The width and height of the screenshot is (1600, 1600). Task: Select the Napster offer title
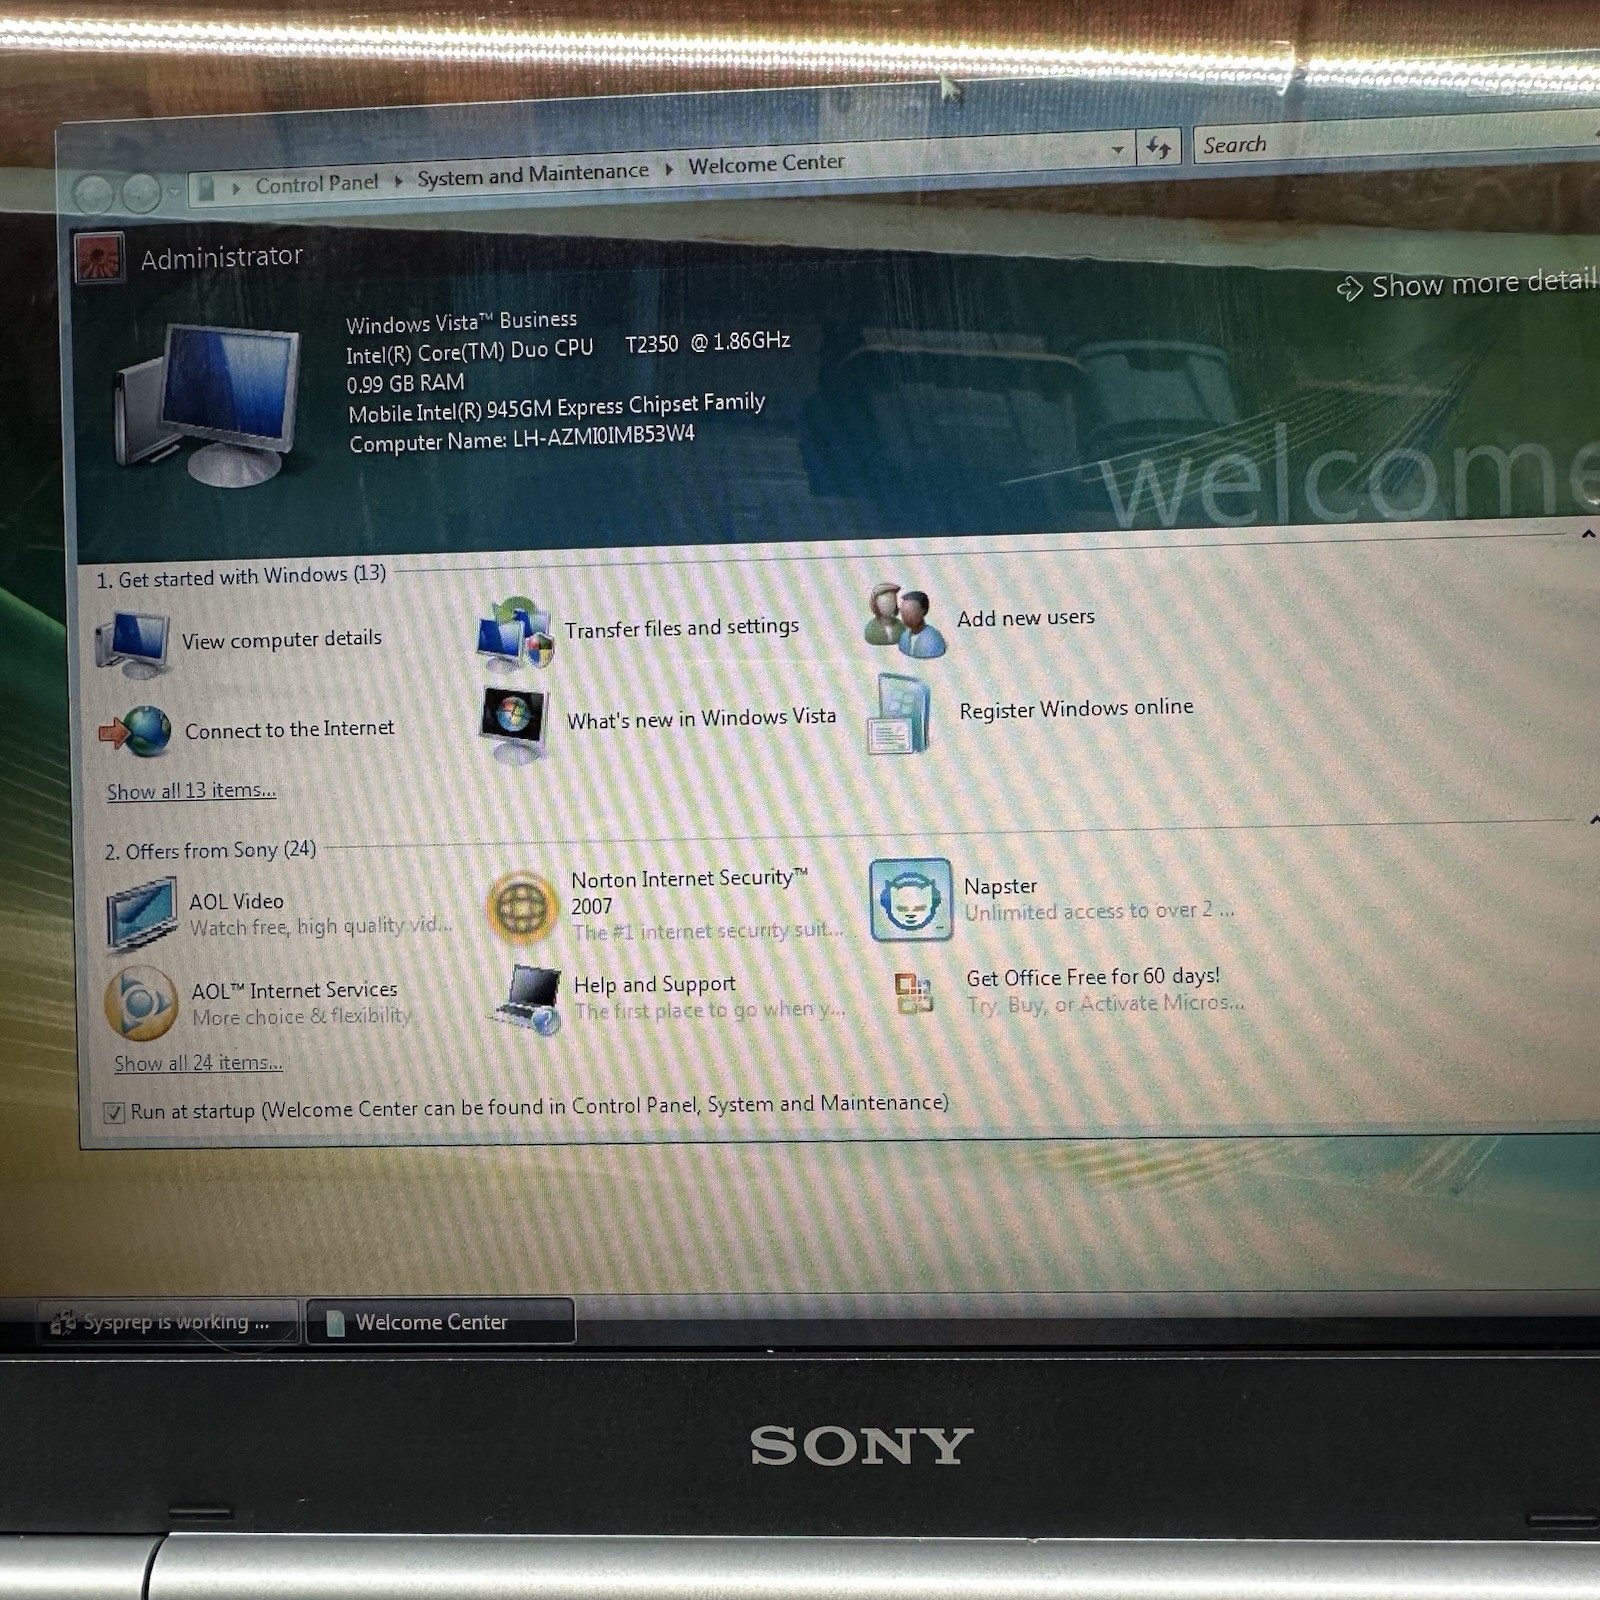1000,886
